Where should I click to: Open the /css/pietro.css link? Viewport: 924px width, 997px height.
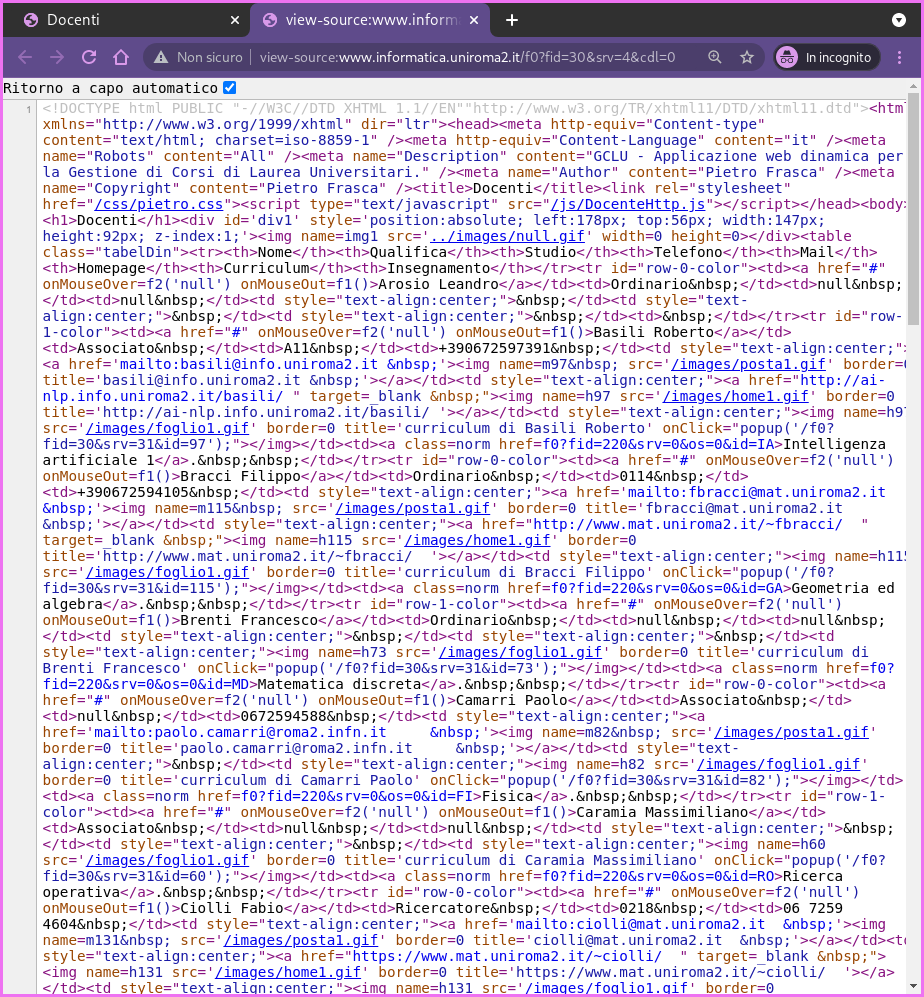(159, 204)
